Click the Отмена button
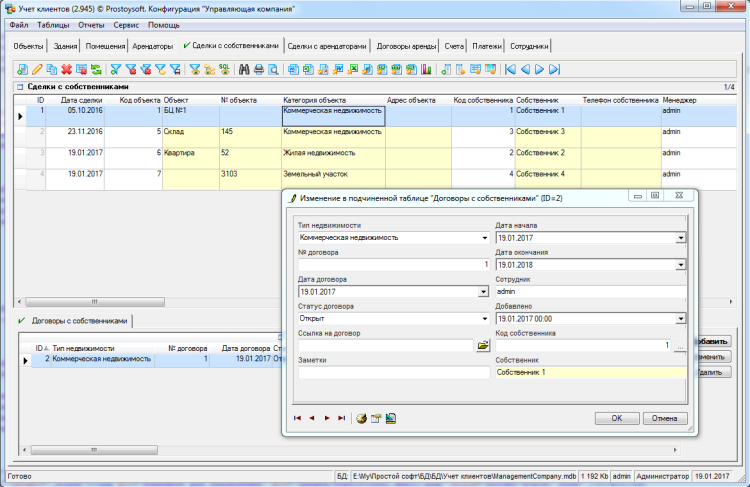The width and height of the screenshot is (750, 487). pyautogui.click(x=665, y=418)
